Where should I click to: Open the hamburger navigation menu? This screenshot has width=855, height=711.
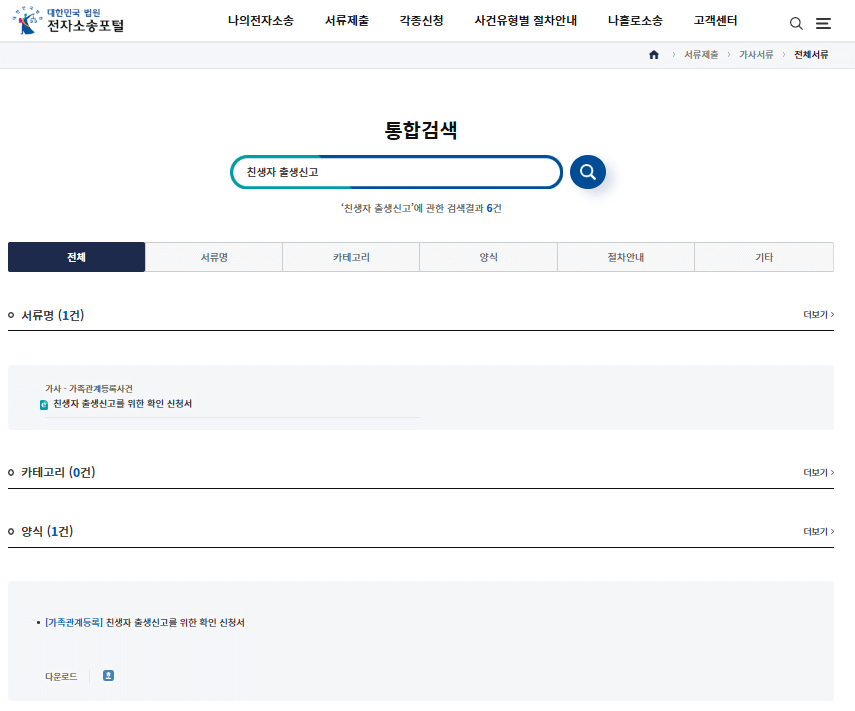823,22
